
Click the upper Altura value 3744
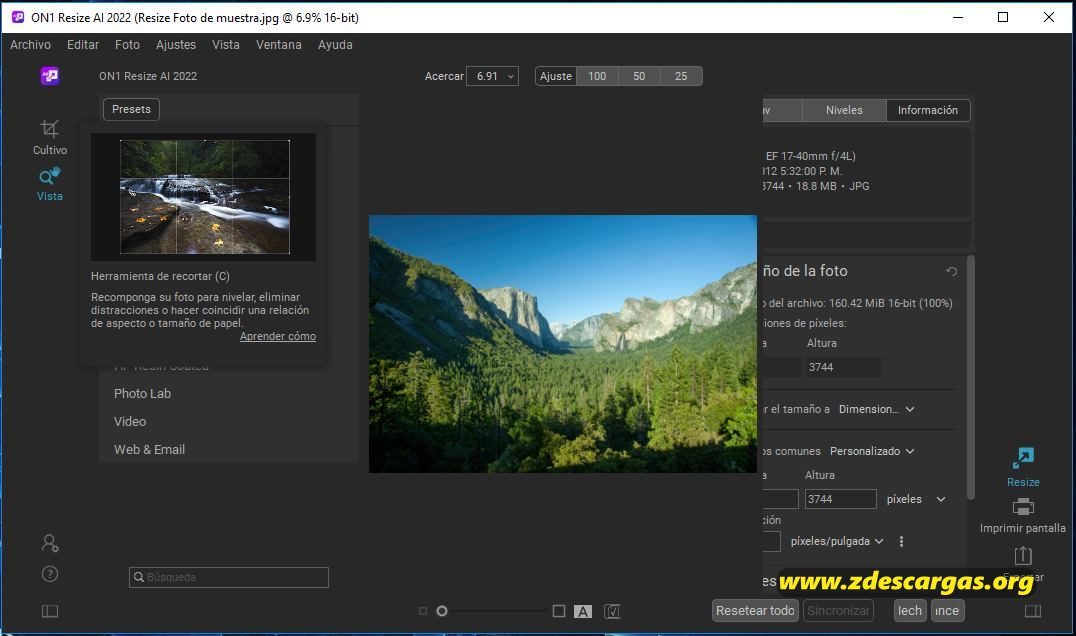[843, 367]
